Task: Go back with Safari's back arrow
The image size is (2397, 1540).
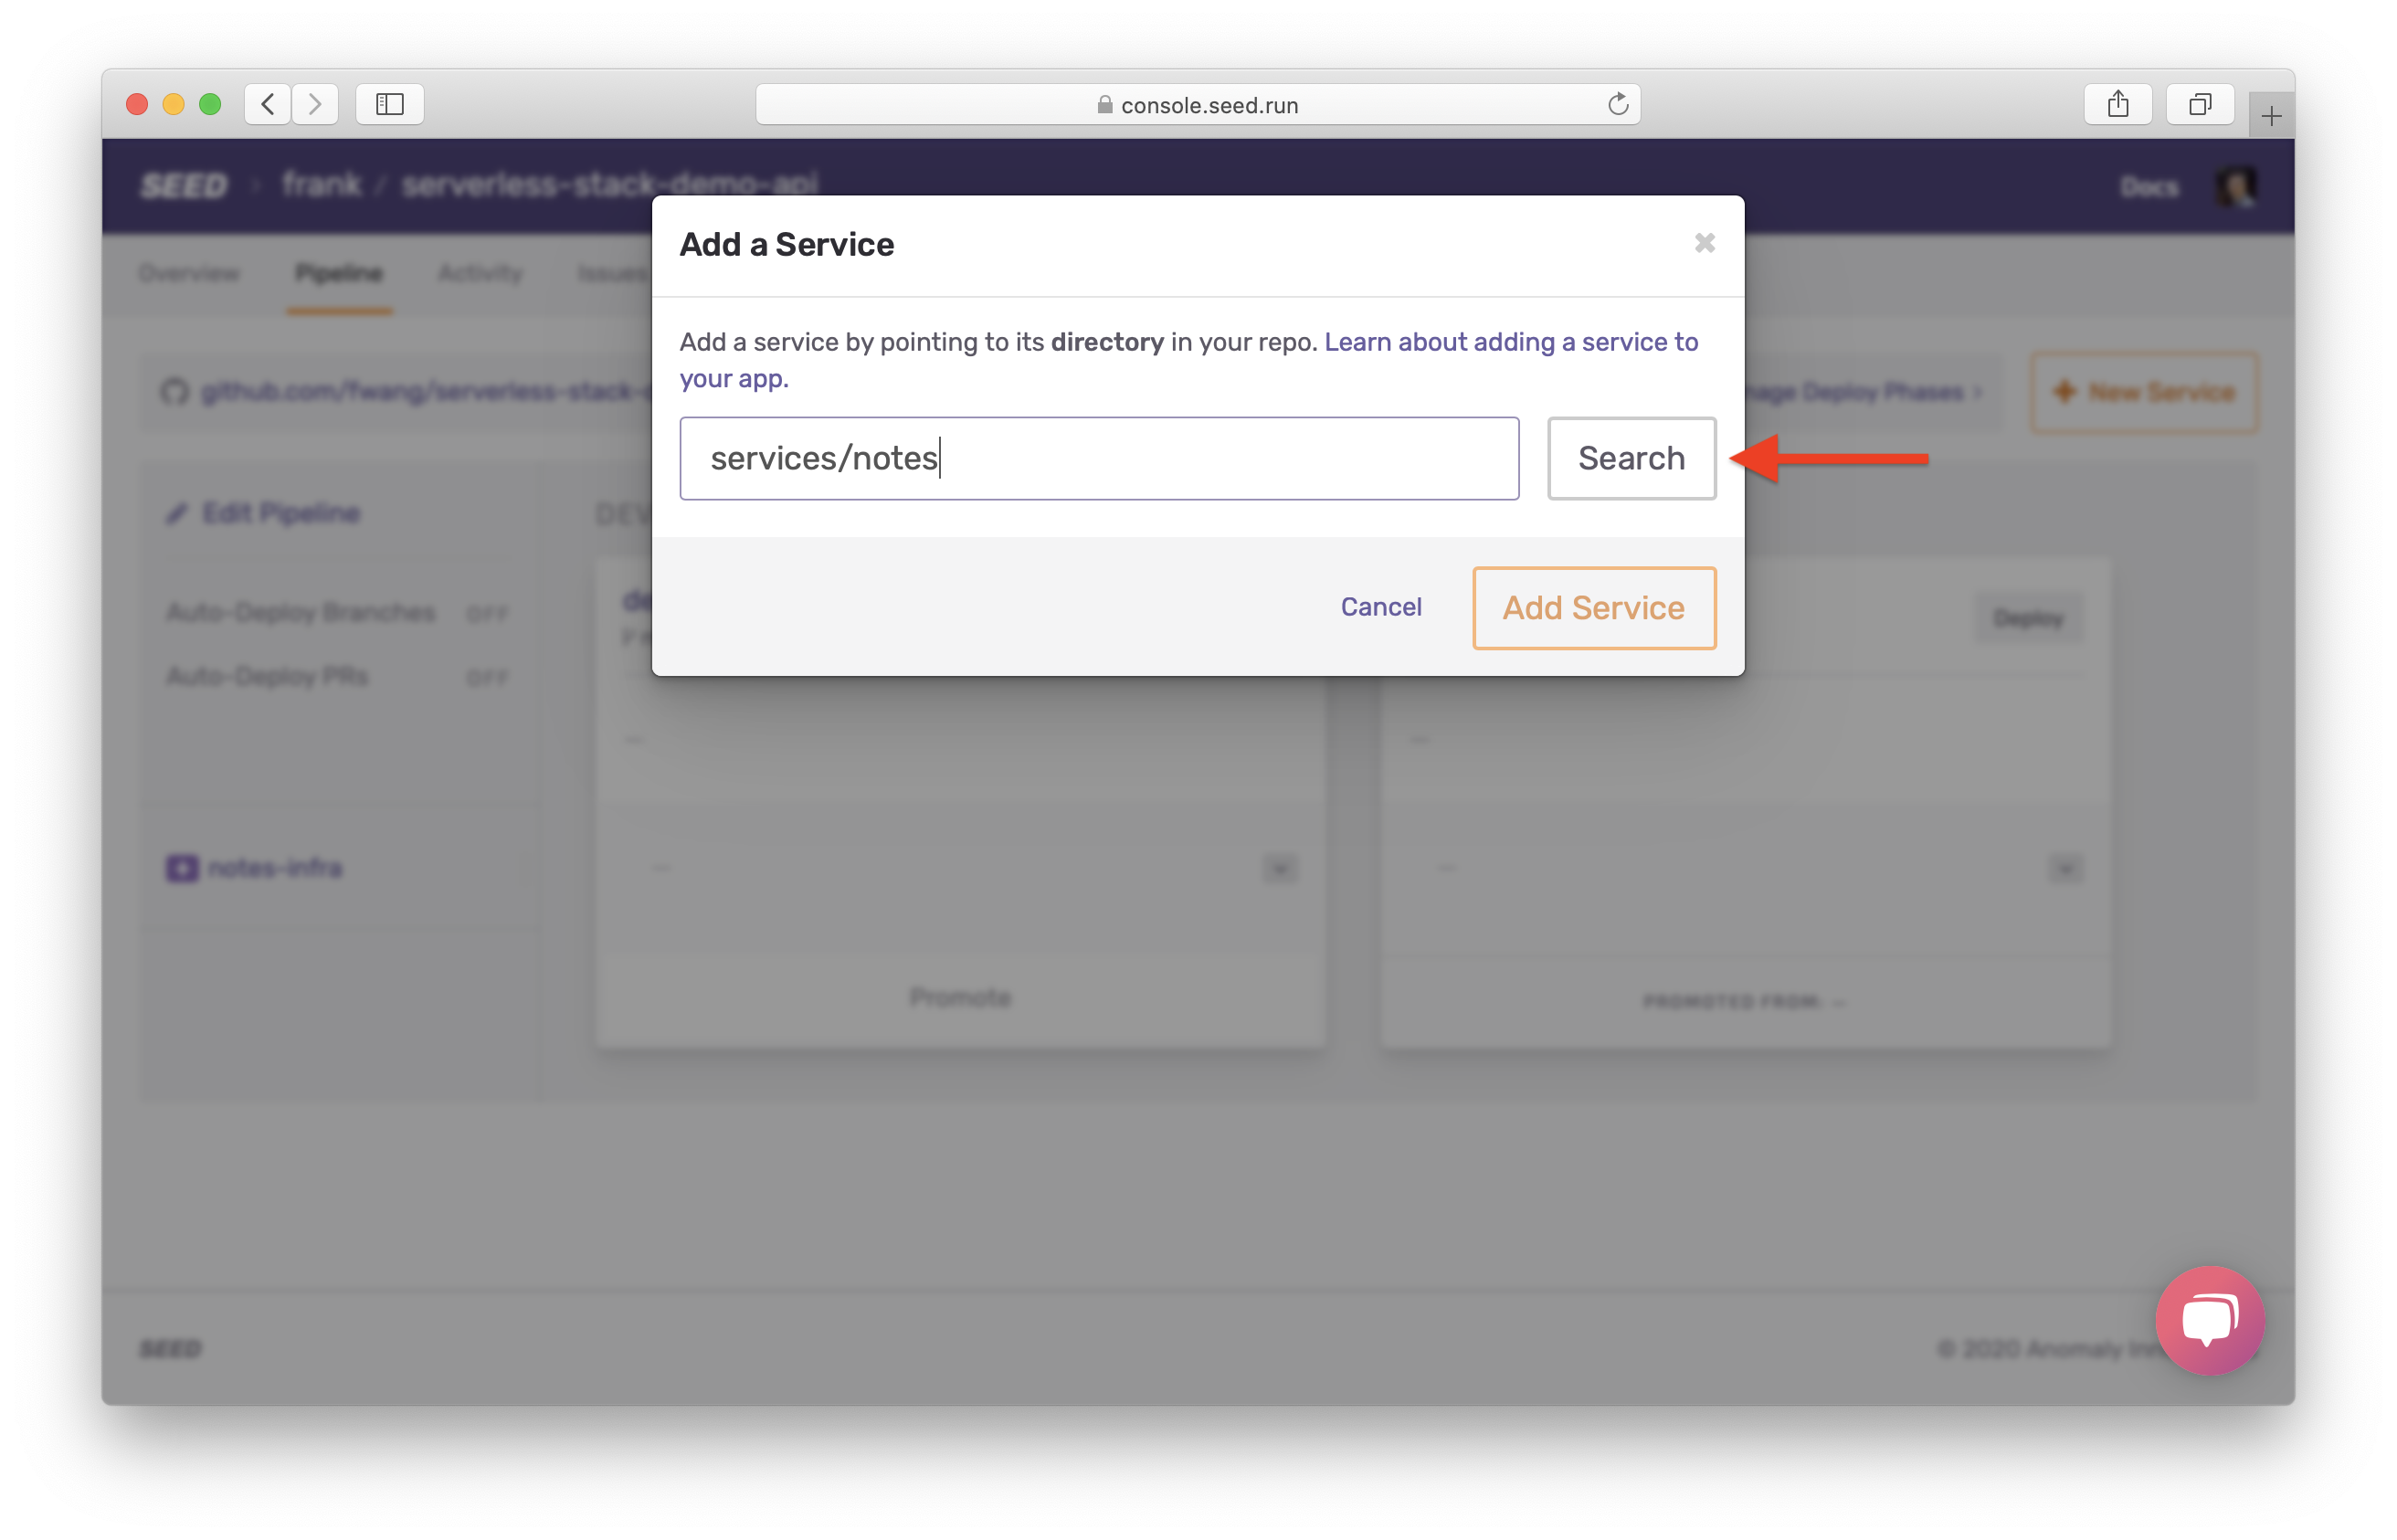Action: (x=268, y=104)
